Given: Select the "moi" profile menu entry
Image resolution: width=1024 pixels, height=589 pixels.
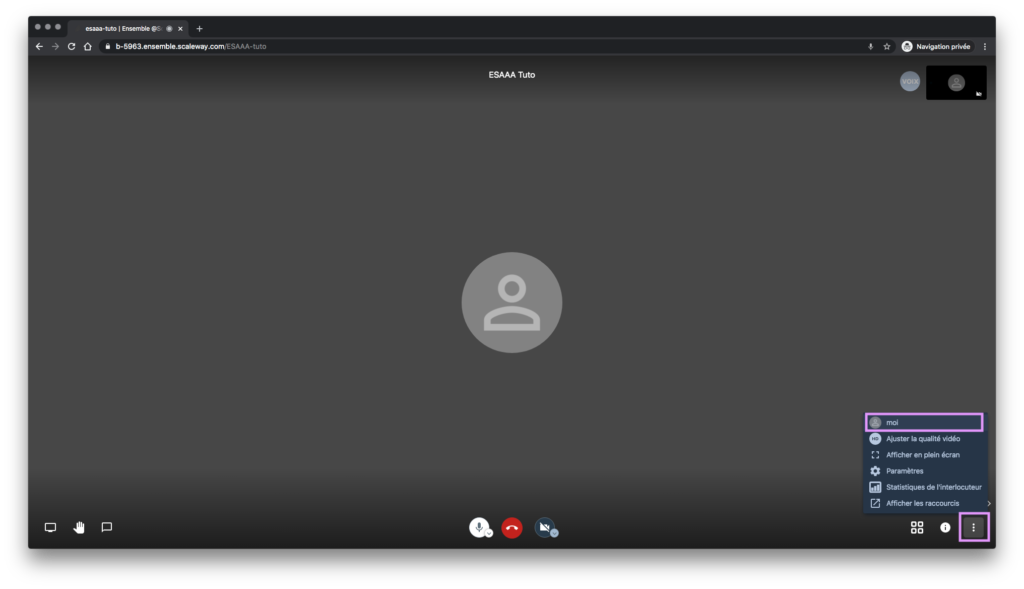Looking at the screenshot, I should tap(924, 422).
